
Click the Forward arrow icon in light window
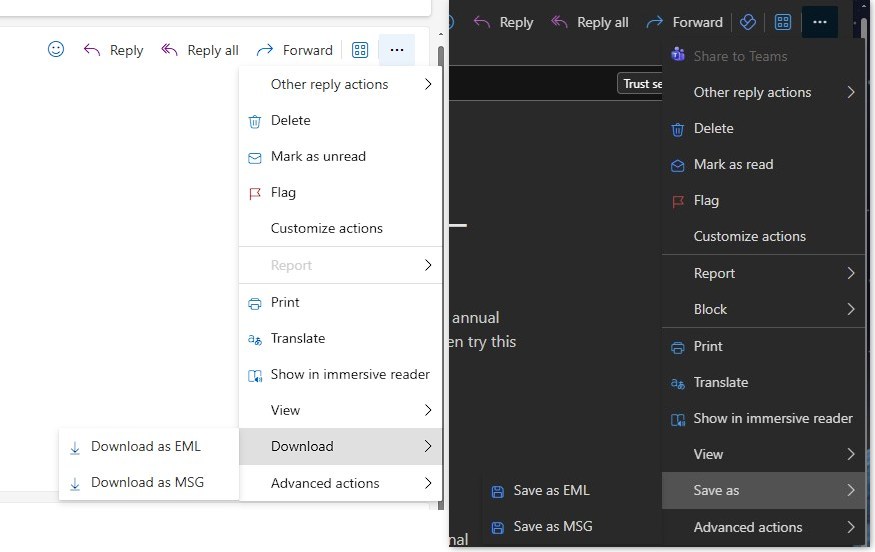(x=265, y=50)
